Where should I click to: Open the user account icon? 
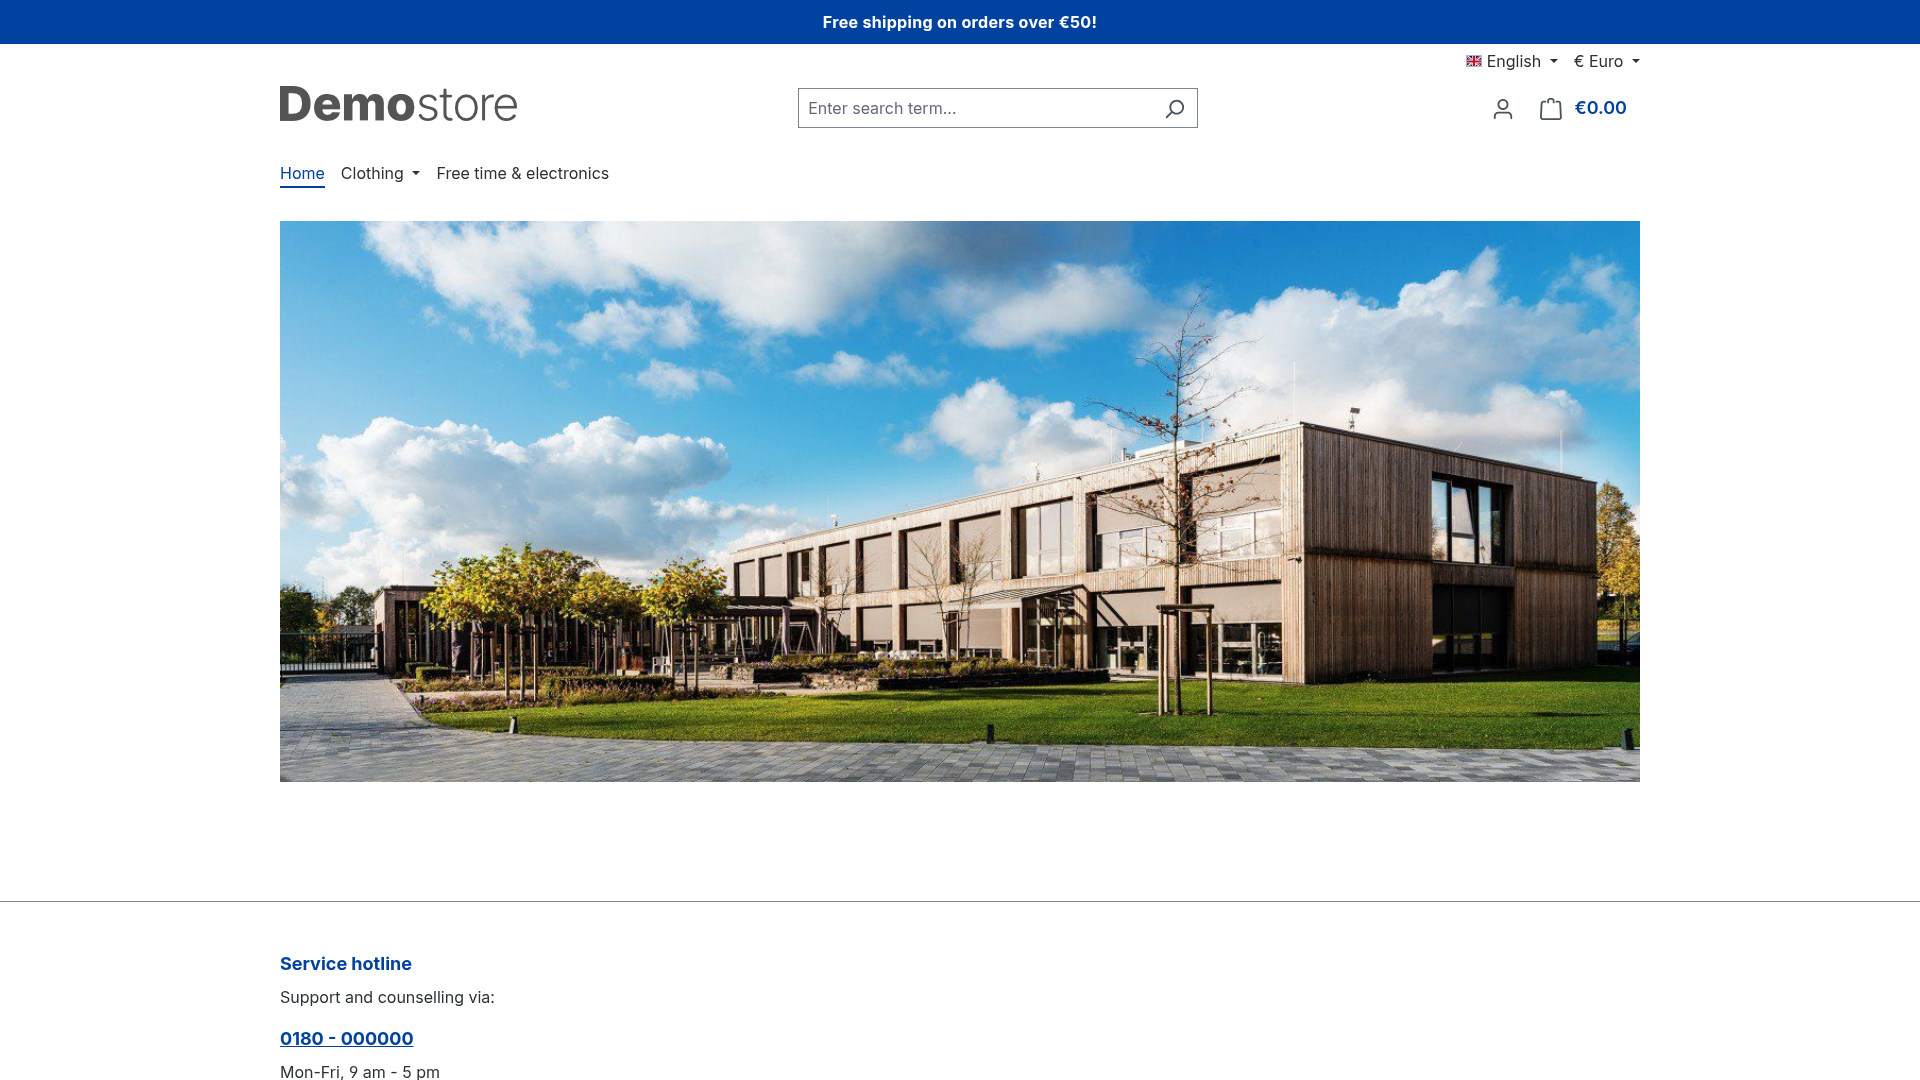click(x=1503, y=109)
